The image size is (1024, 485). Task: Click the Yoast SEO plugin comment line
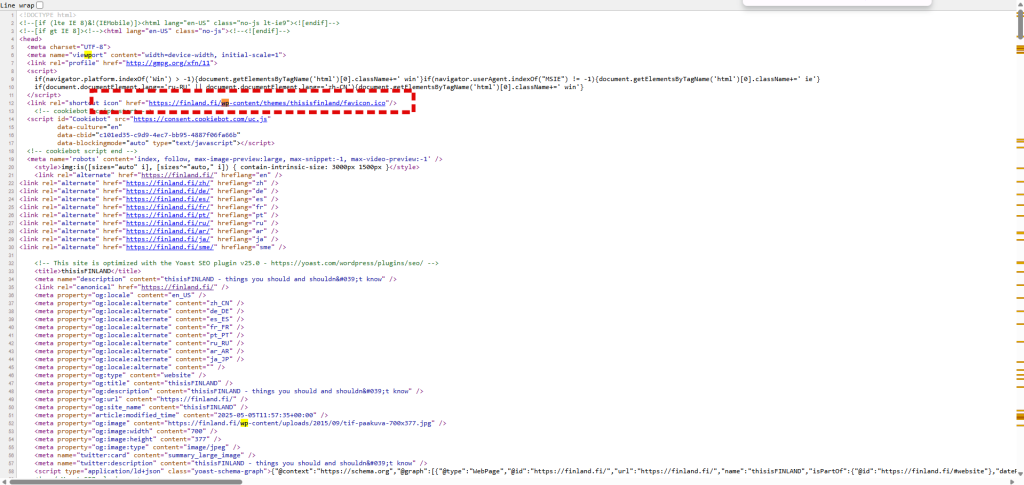[236, 262]
